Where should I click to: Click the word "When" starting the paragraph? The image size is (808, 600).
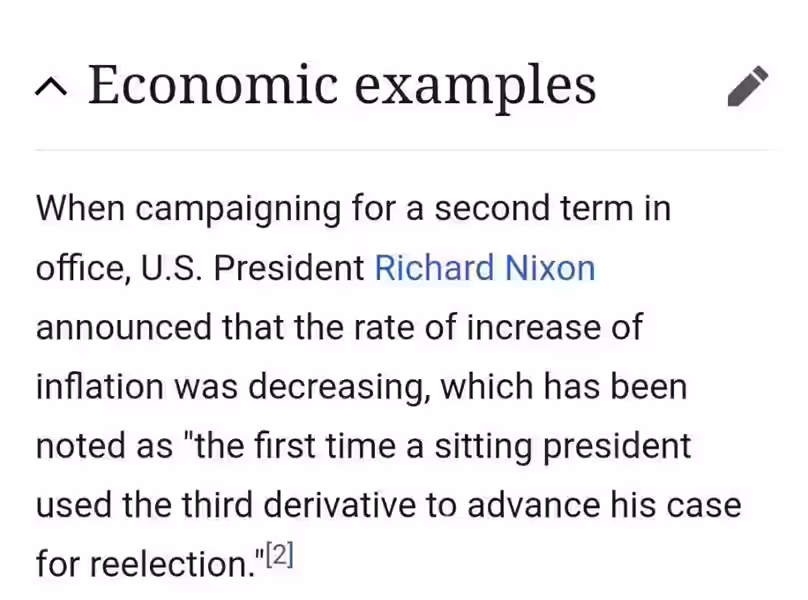[80, 209]
